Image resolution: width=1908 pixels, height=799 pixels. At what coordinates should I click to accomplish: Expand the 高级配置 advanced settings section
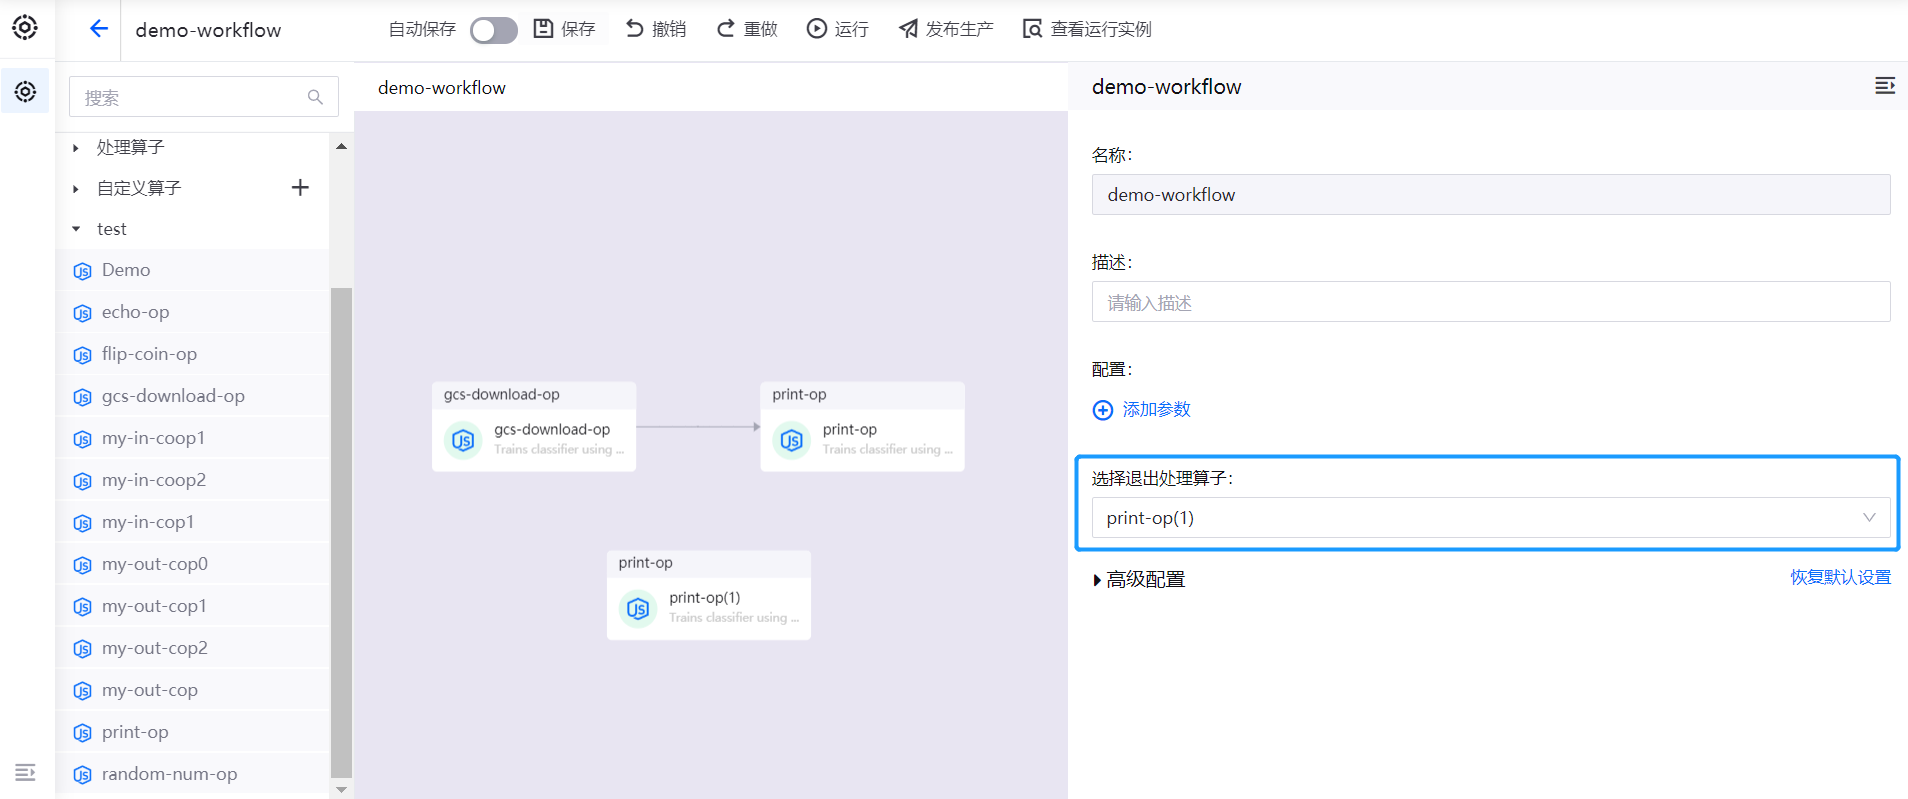click(1138, 580)
